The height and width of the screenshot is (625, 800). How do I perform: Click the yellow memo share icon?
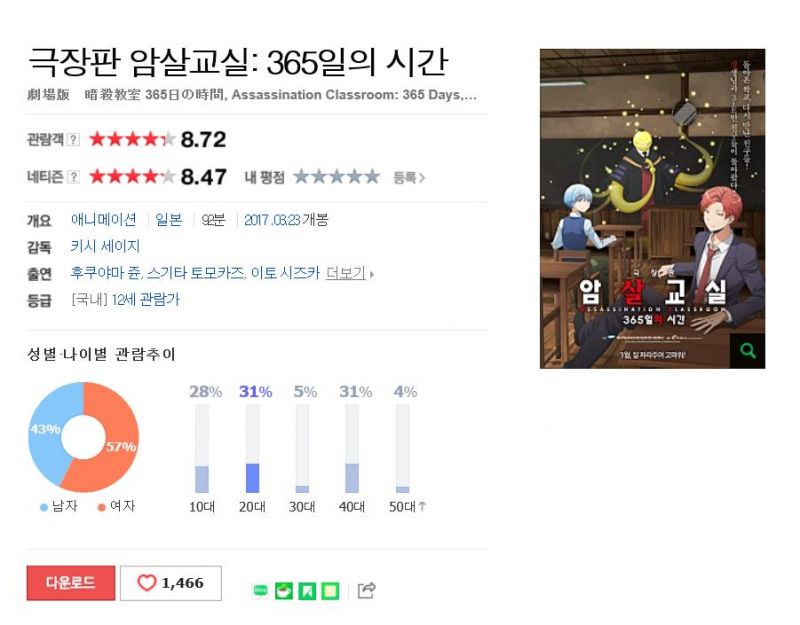[x=330, y=591]
